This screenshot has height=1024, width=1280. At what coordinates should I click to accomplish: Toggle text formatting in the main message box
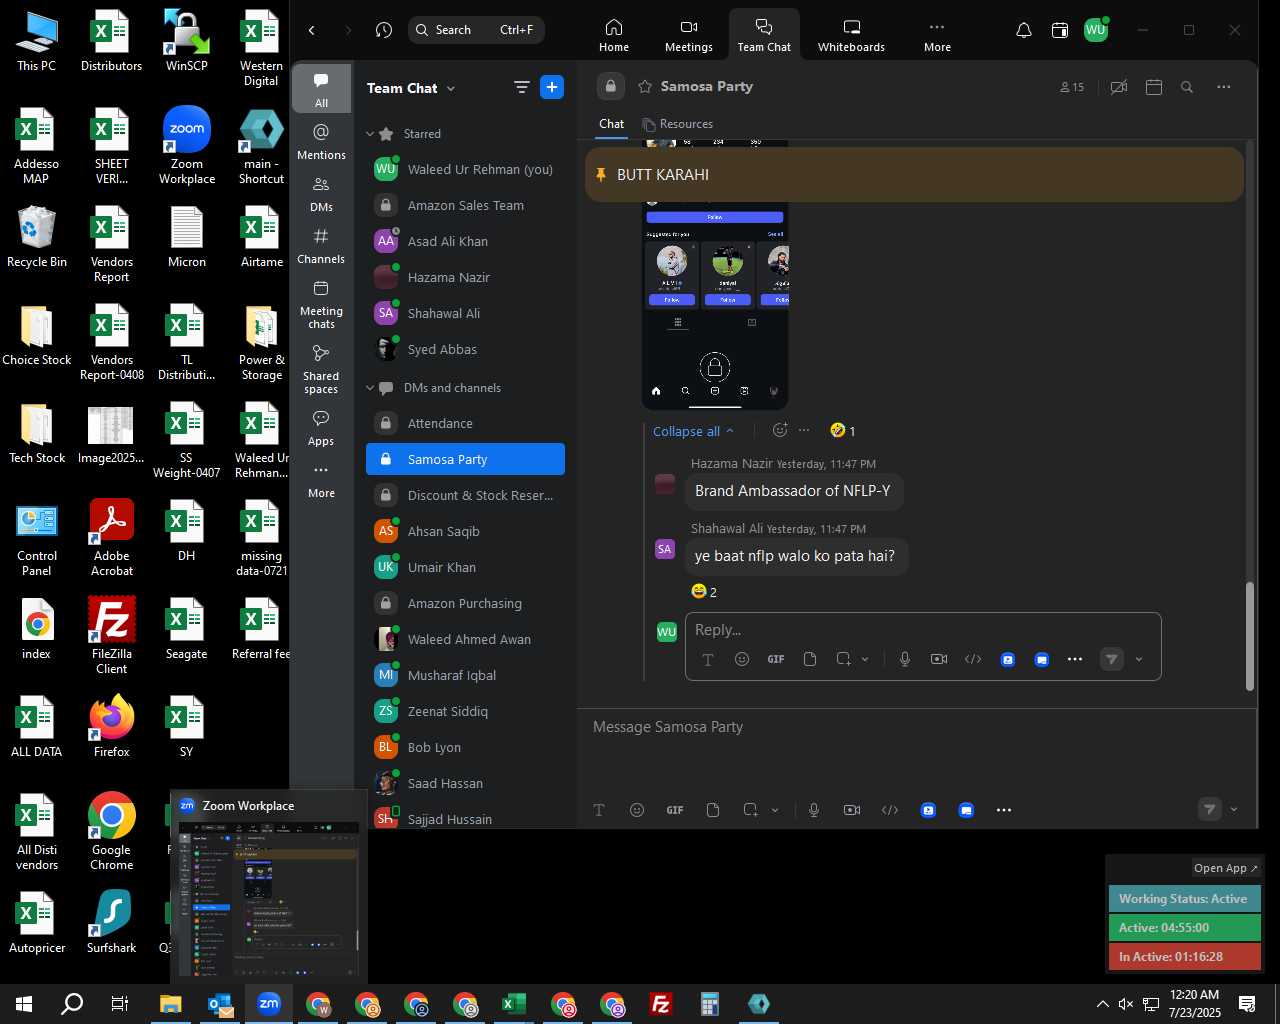click(599, 810)
